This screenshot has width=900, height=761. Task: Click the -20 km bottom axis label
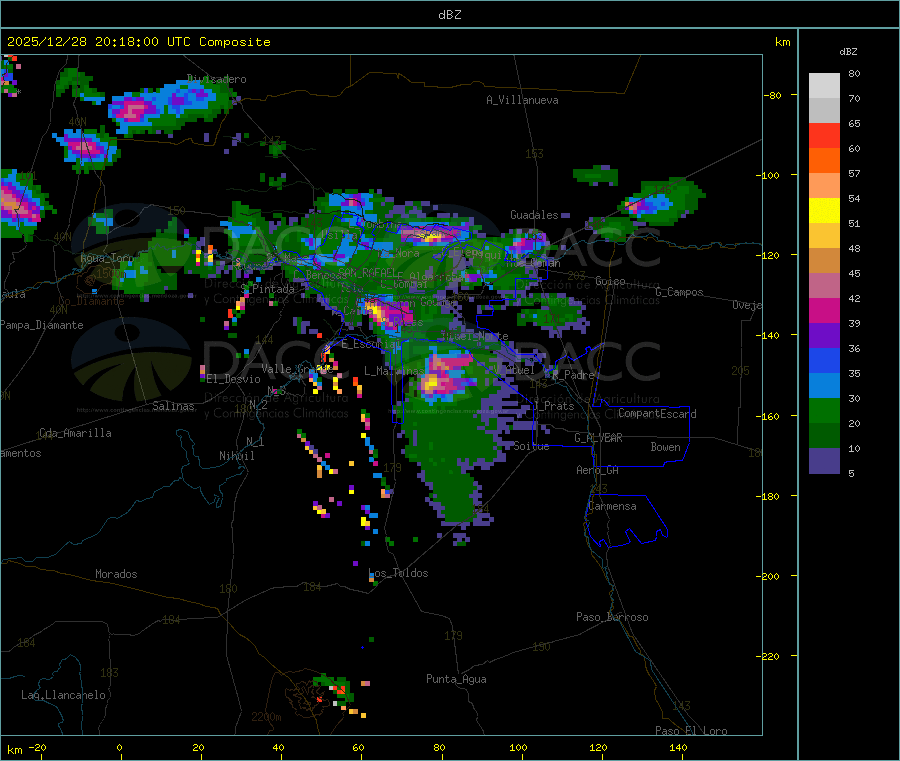37,747
